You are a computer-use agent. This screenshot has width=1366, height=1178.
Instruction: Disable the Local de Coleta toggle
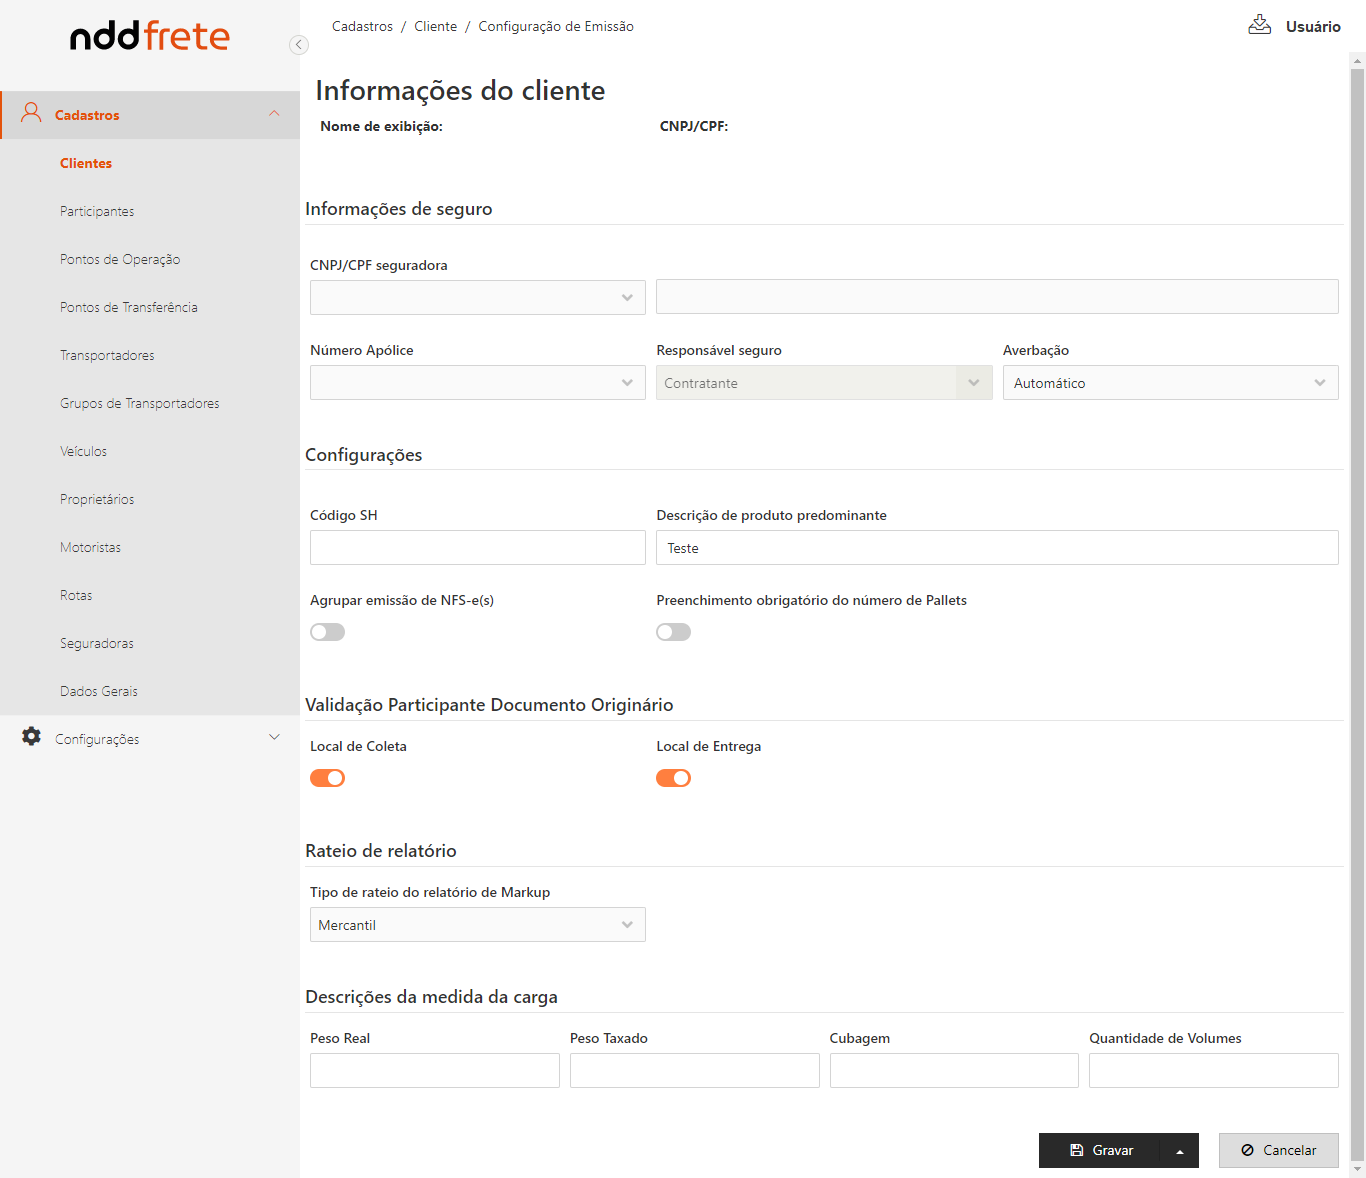click(x=327, y=778)
